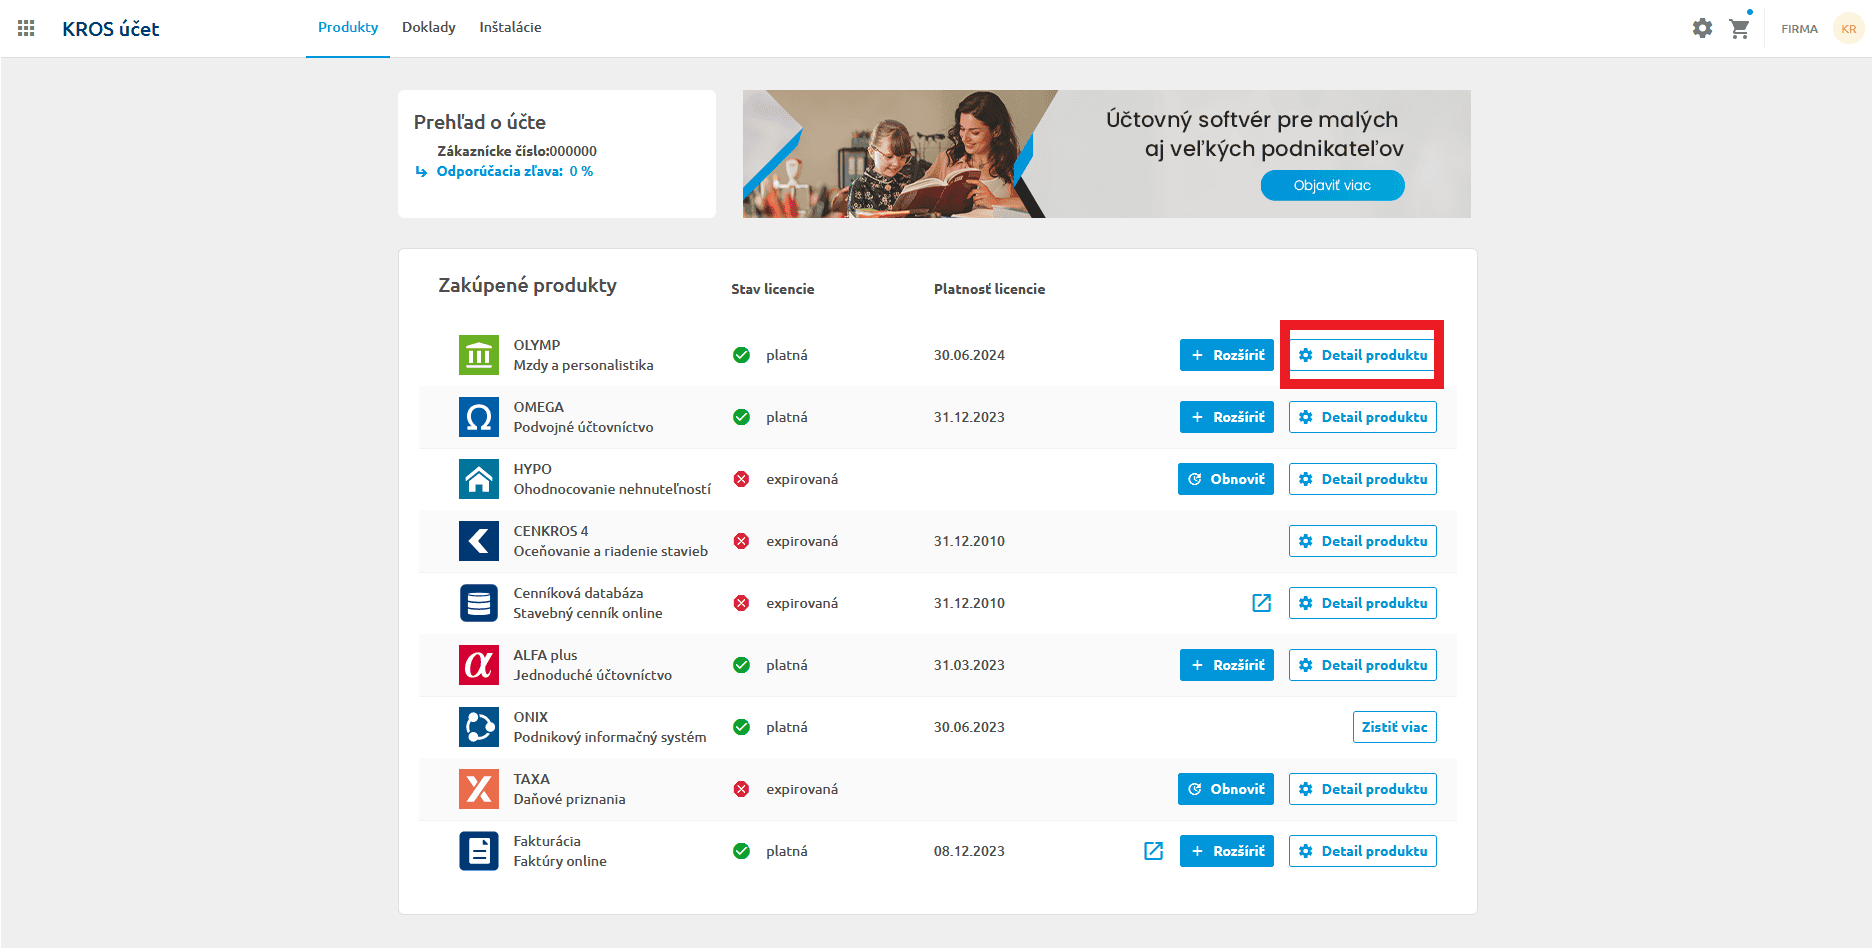Click the KROS účet logo
Viewport: 1873px width, 949px height.
point(111,29)
